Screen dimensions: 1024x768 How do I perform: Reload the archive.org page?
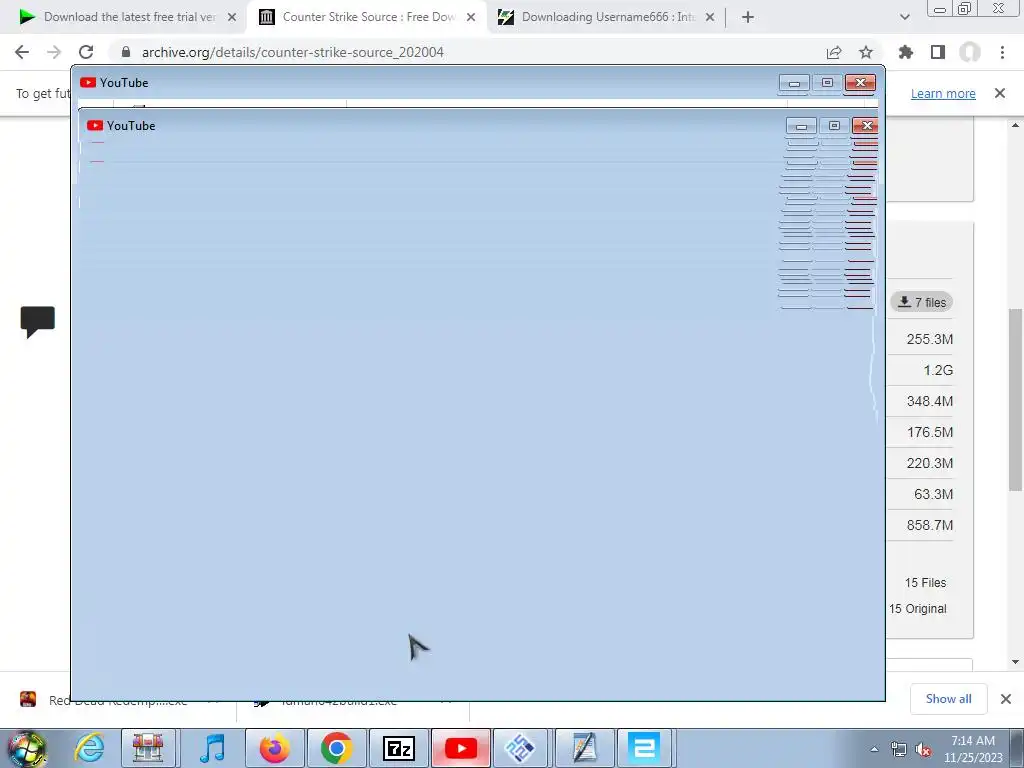(86, 52)
